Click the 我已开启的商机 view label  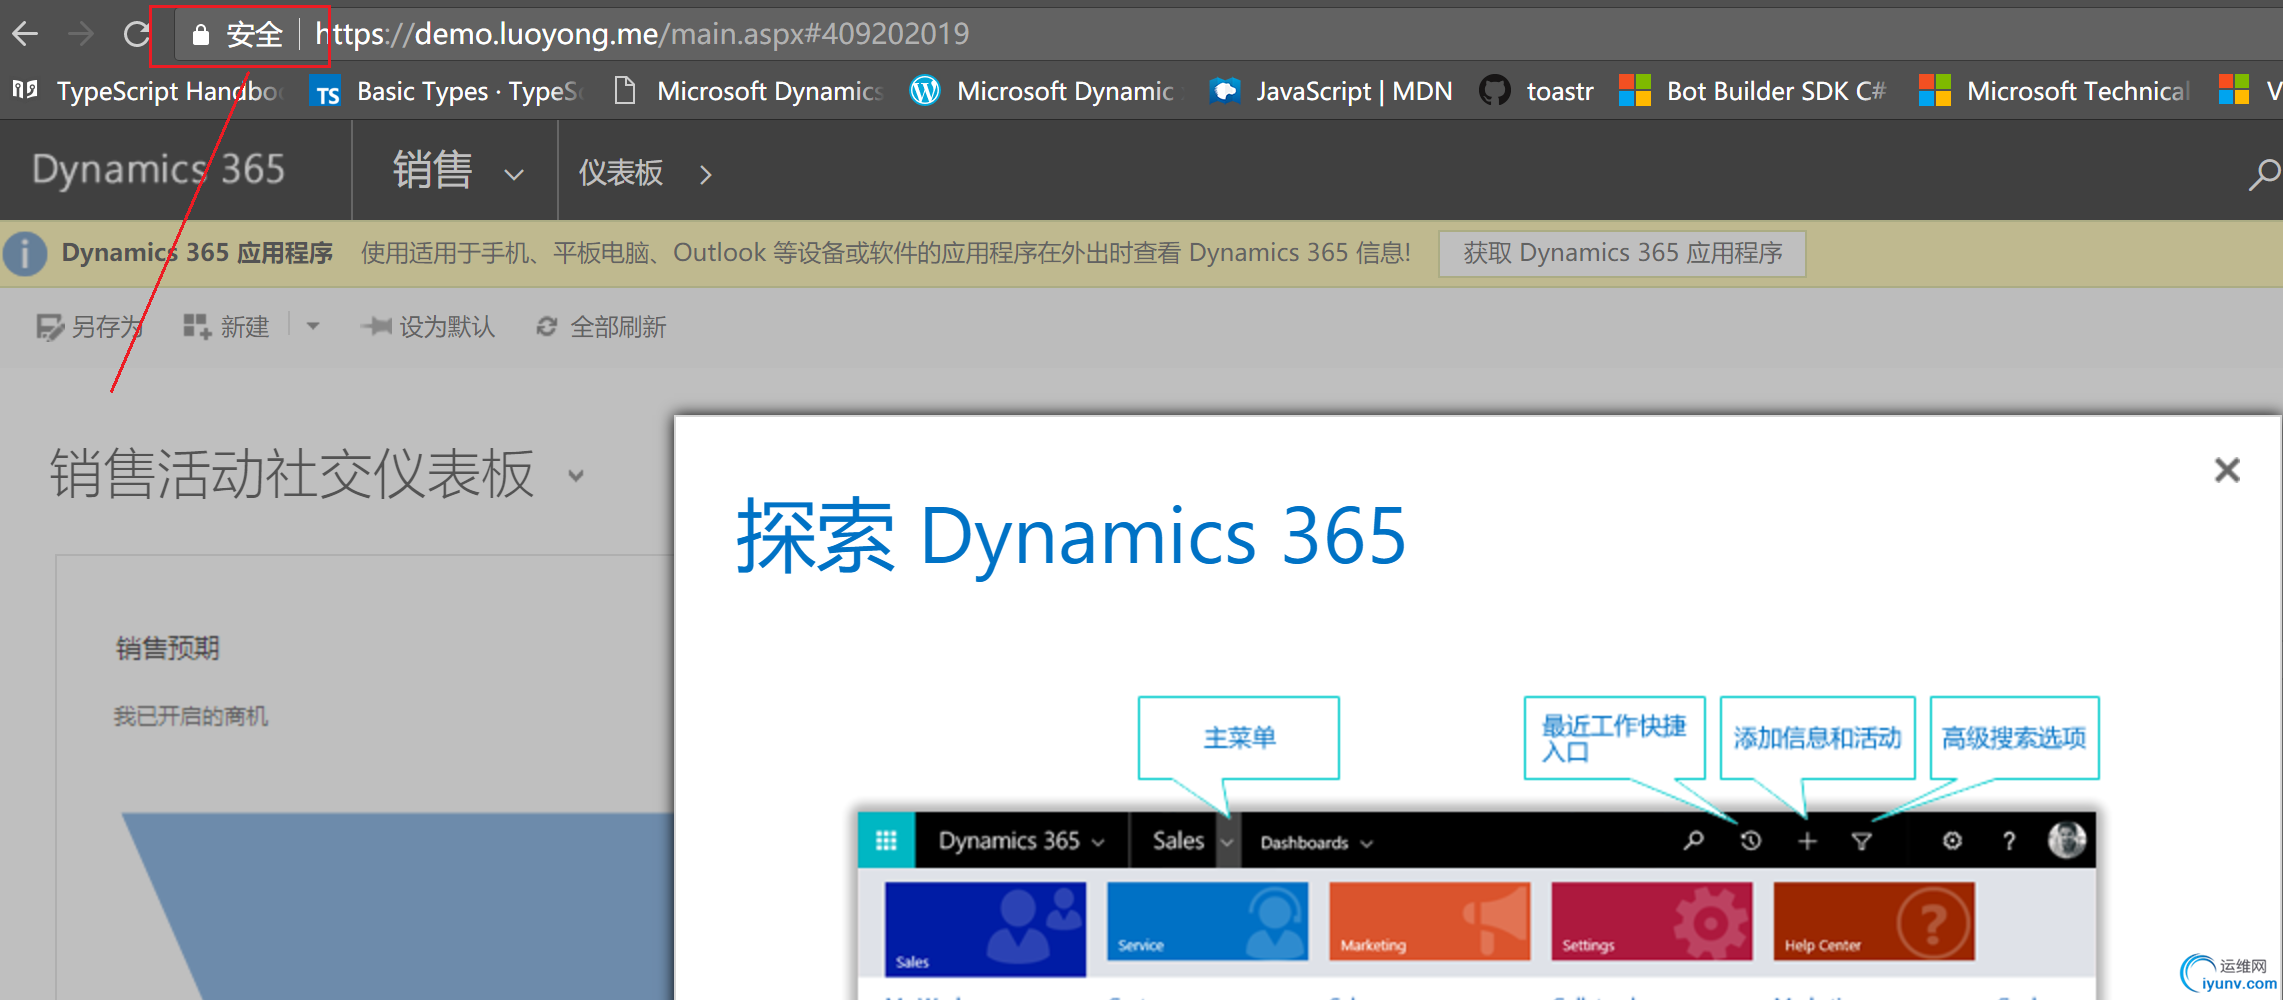click(191, 716)
